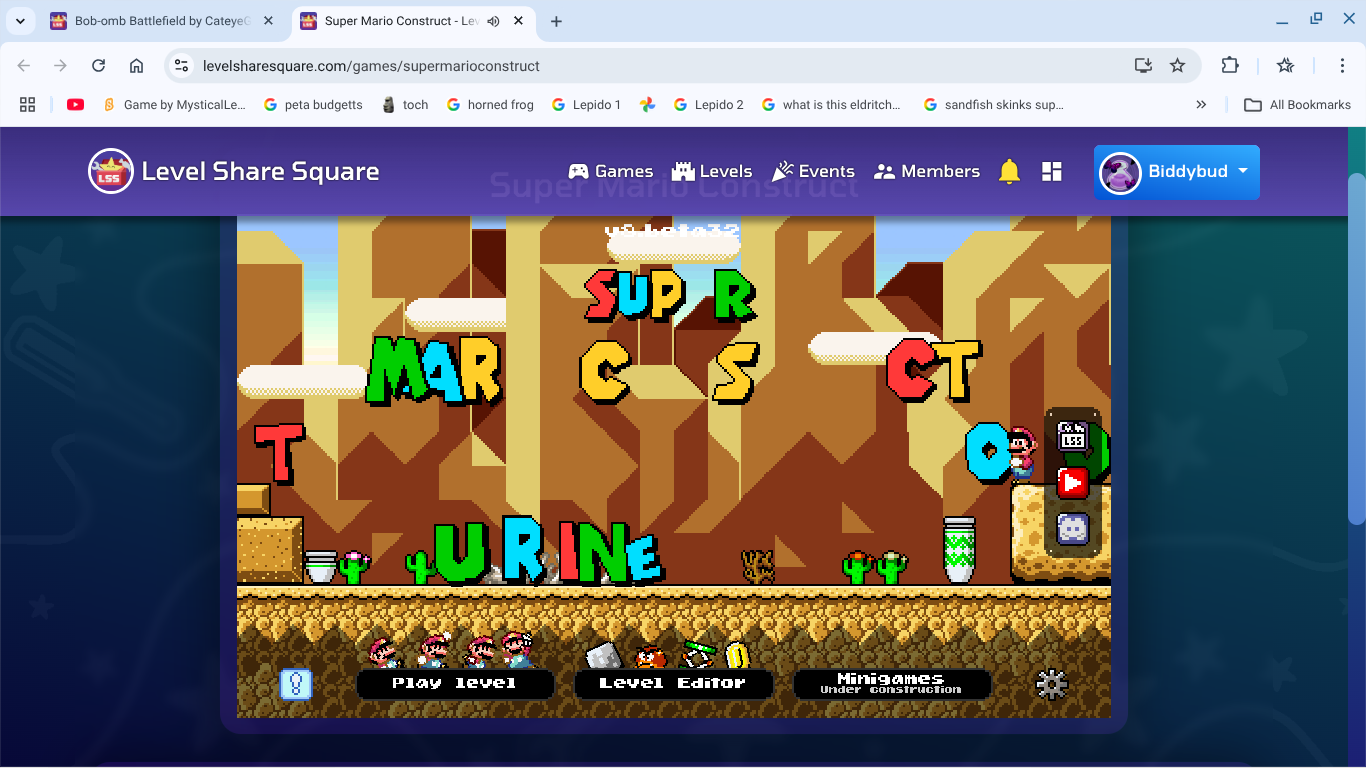
Task: Click Mario holding the letter O
Action: click(x=1021, y=455)
